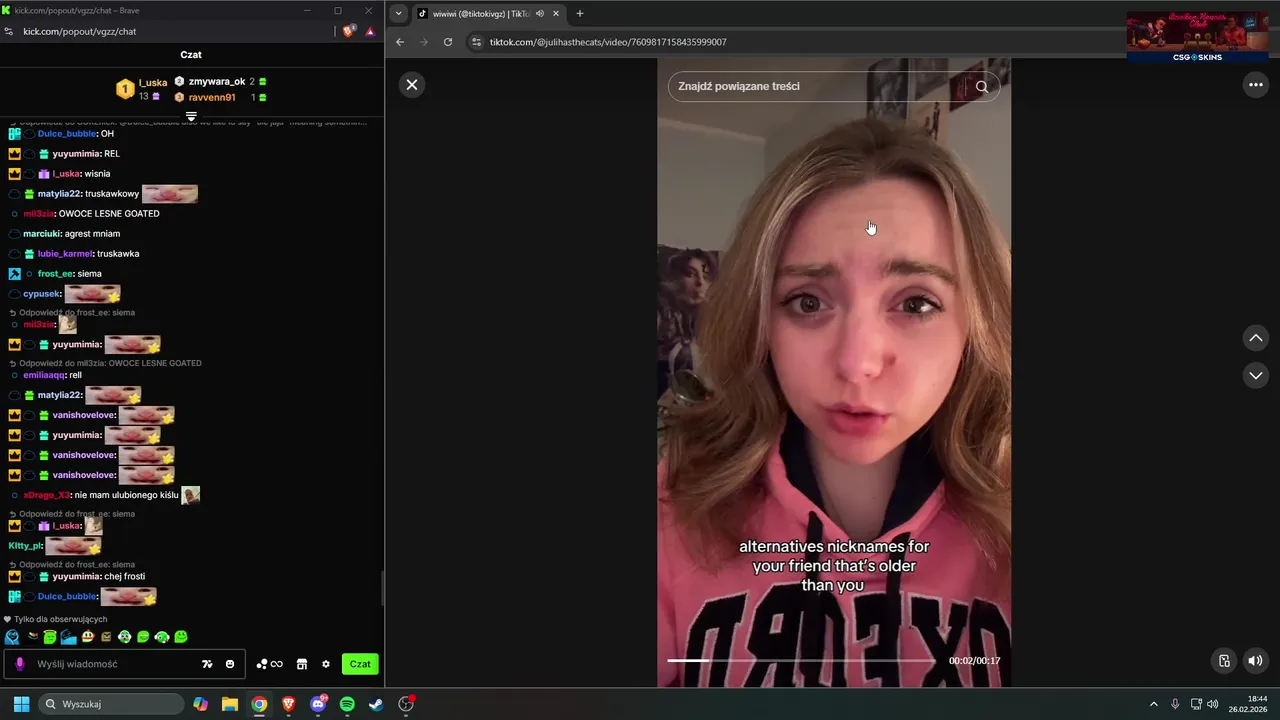The image size is (1280, 720).
Task: Switch to Chrome on the taskbar
Action: pos(259,704)
